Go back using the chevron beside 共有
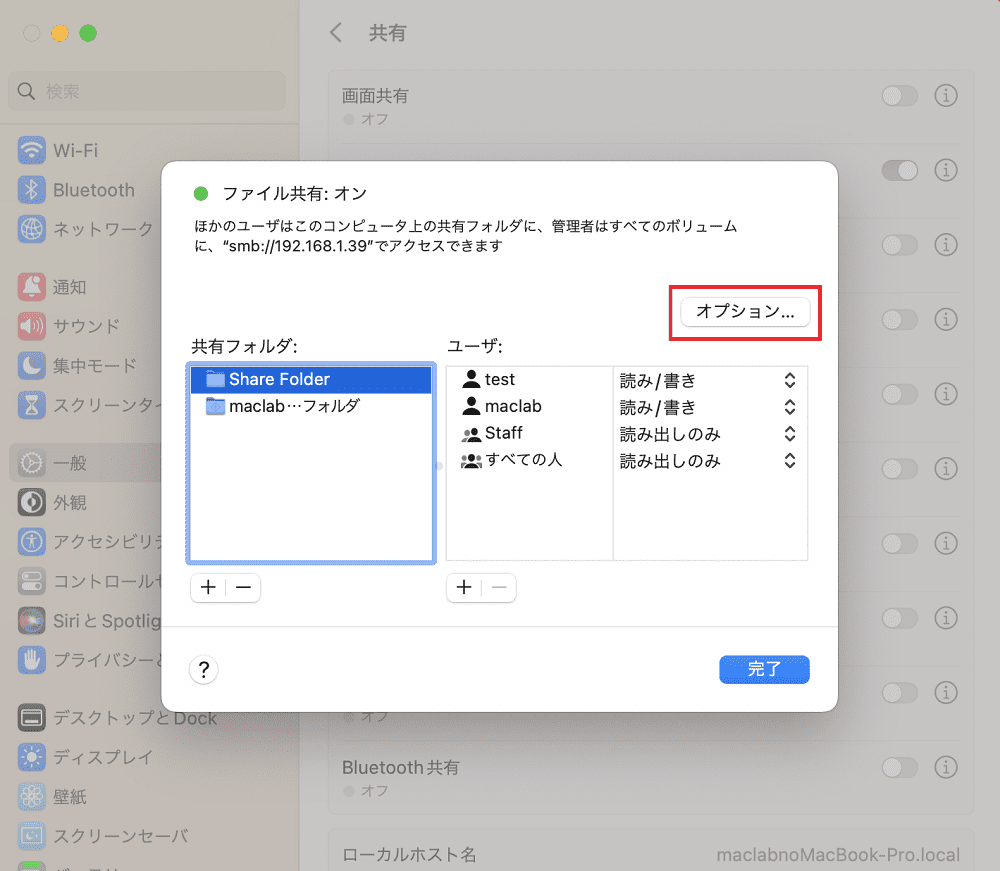This screenshot has height=871, width=1000. pyautogui.click(x=336, y=33)
